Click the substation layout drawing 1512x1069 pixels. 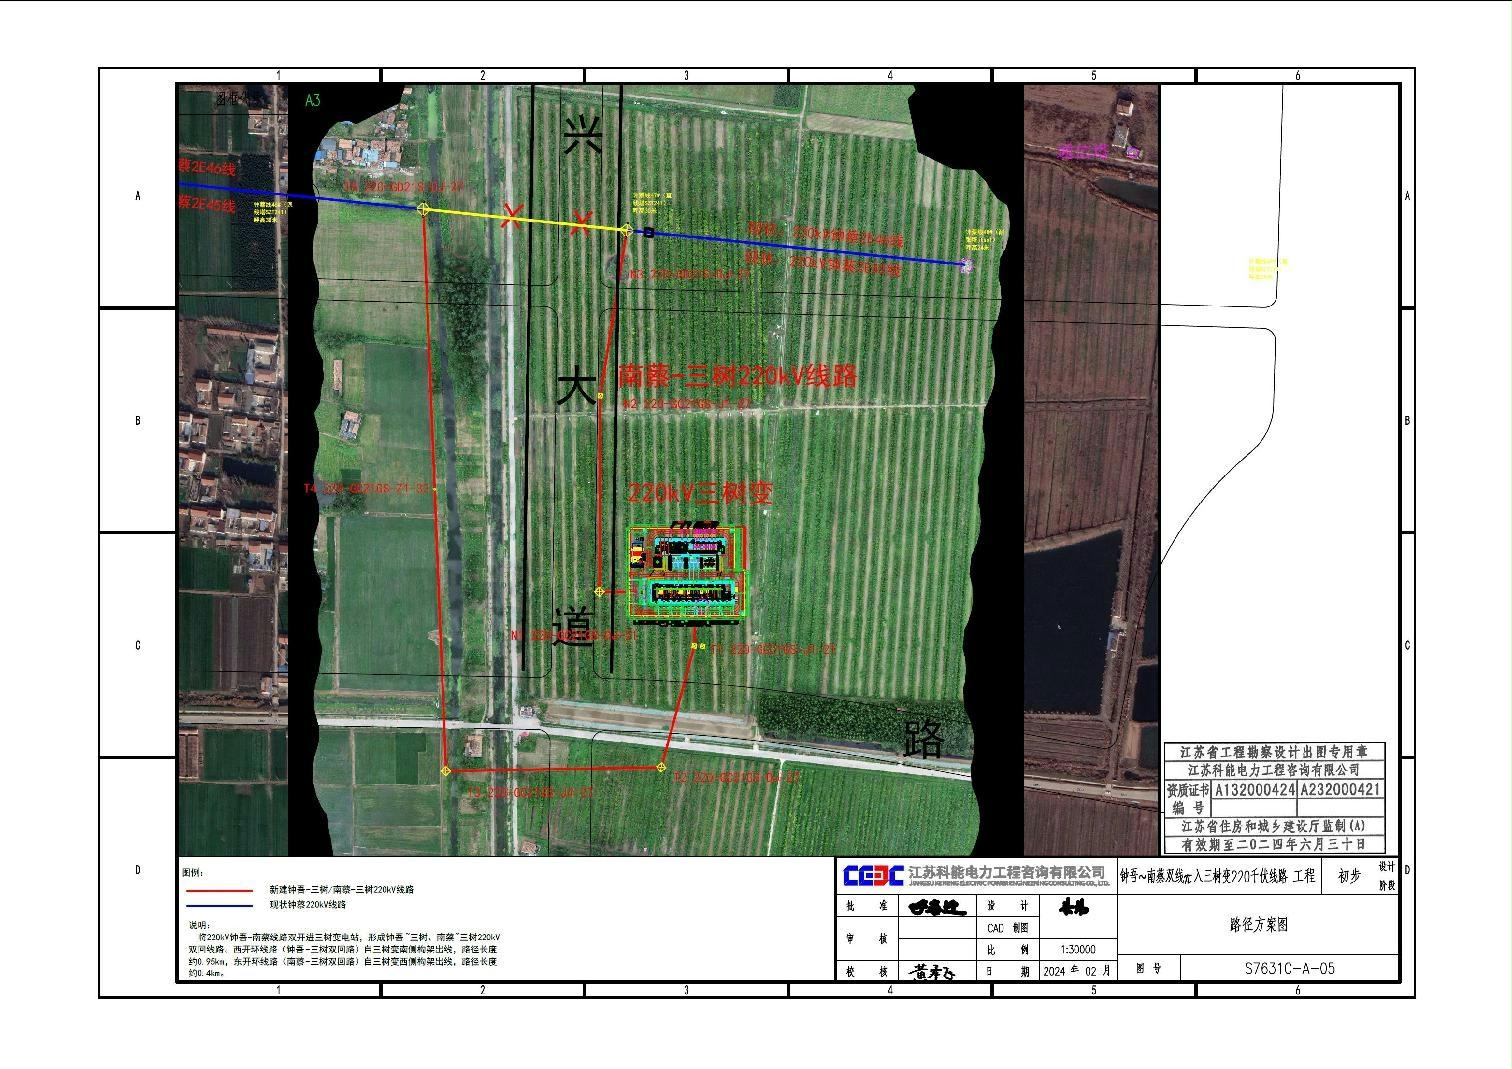[688, 573]
